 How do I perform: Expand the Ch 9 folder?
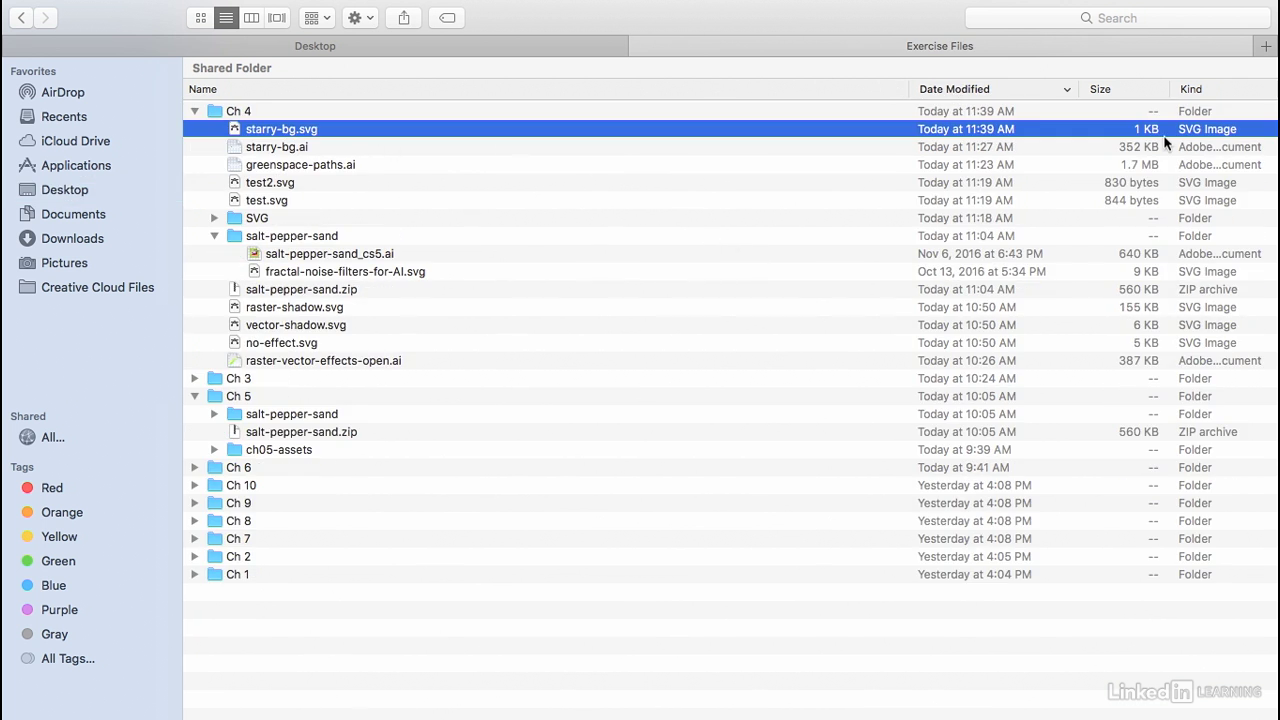coord(195,503)
